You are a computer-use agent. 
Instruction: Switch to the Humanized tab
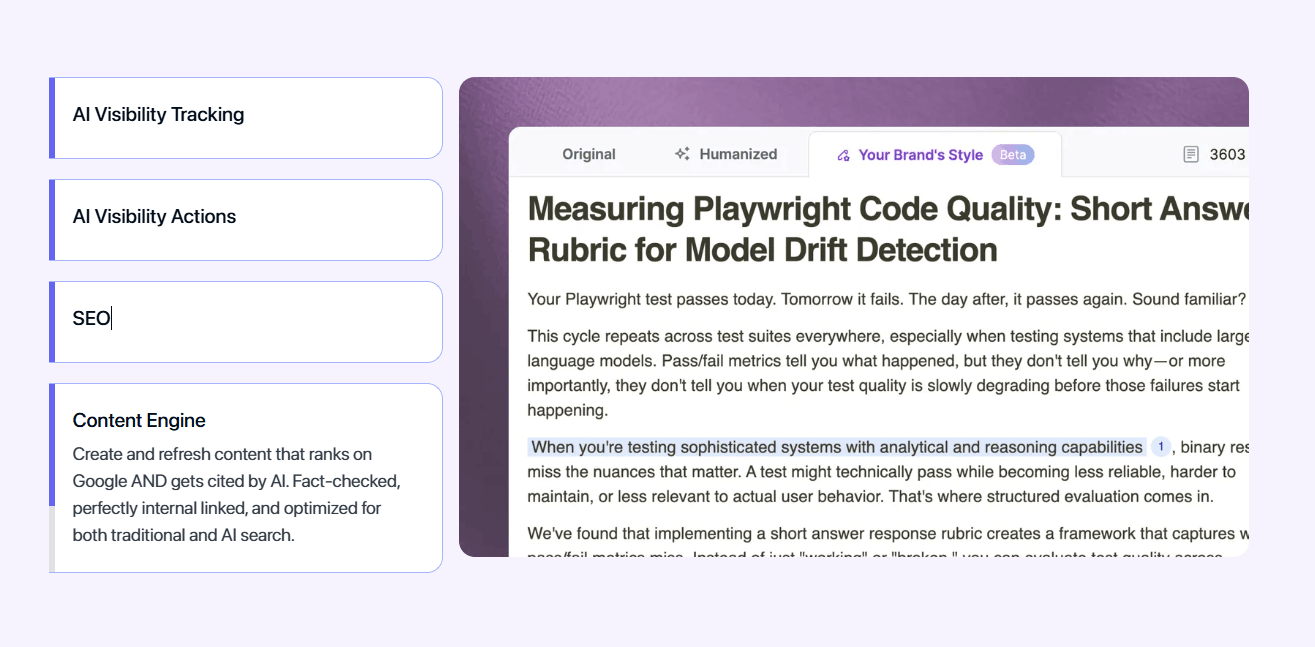738,154
